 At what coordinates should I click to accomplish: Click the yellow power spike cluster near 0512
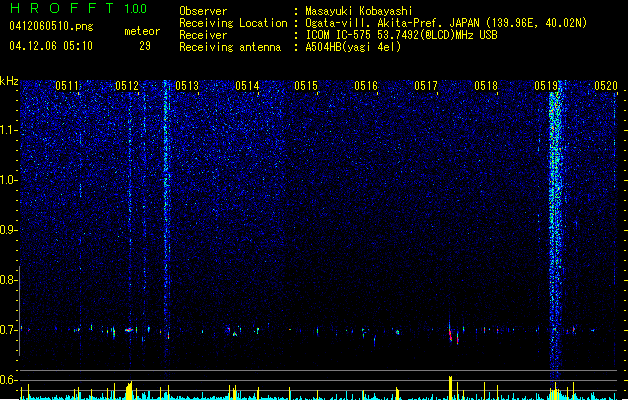(129, 390)
